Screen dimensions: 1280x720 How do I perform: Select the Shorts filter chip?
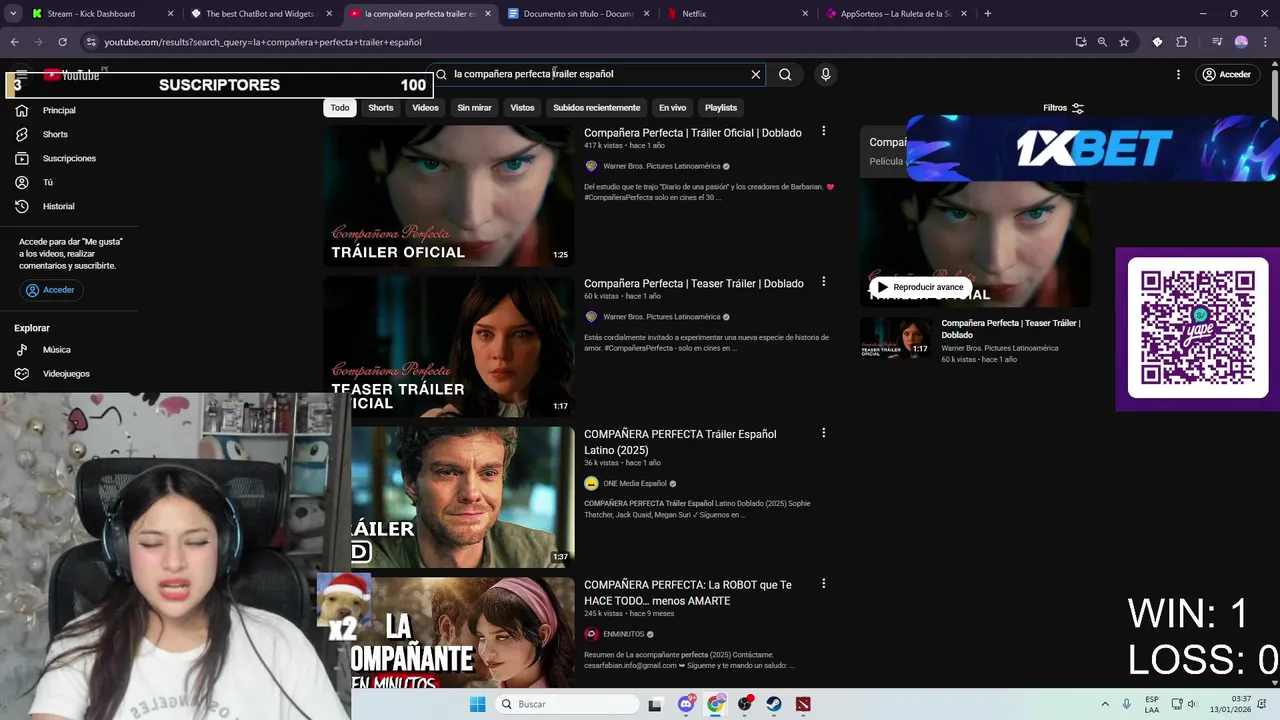coord(381,108)
